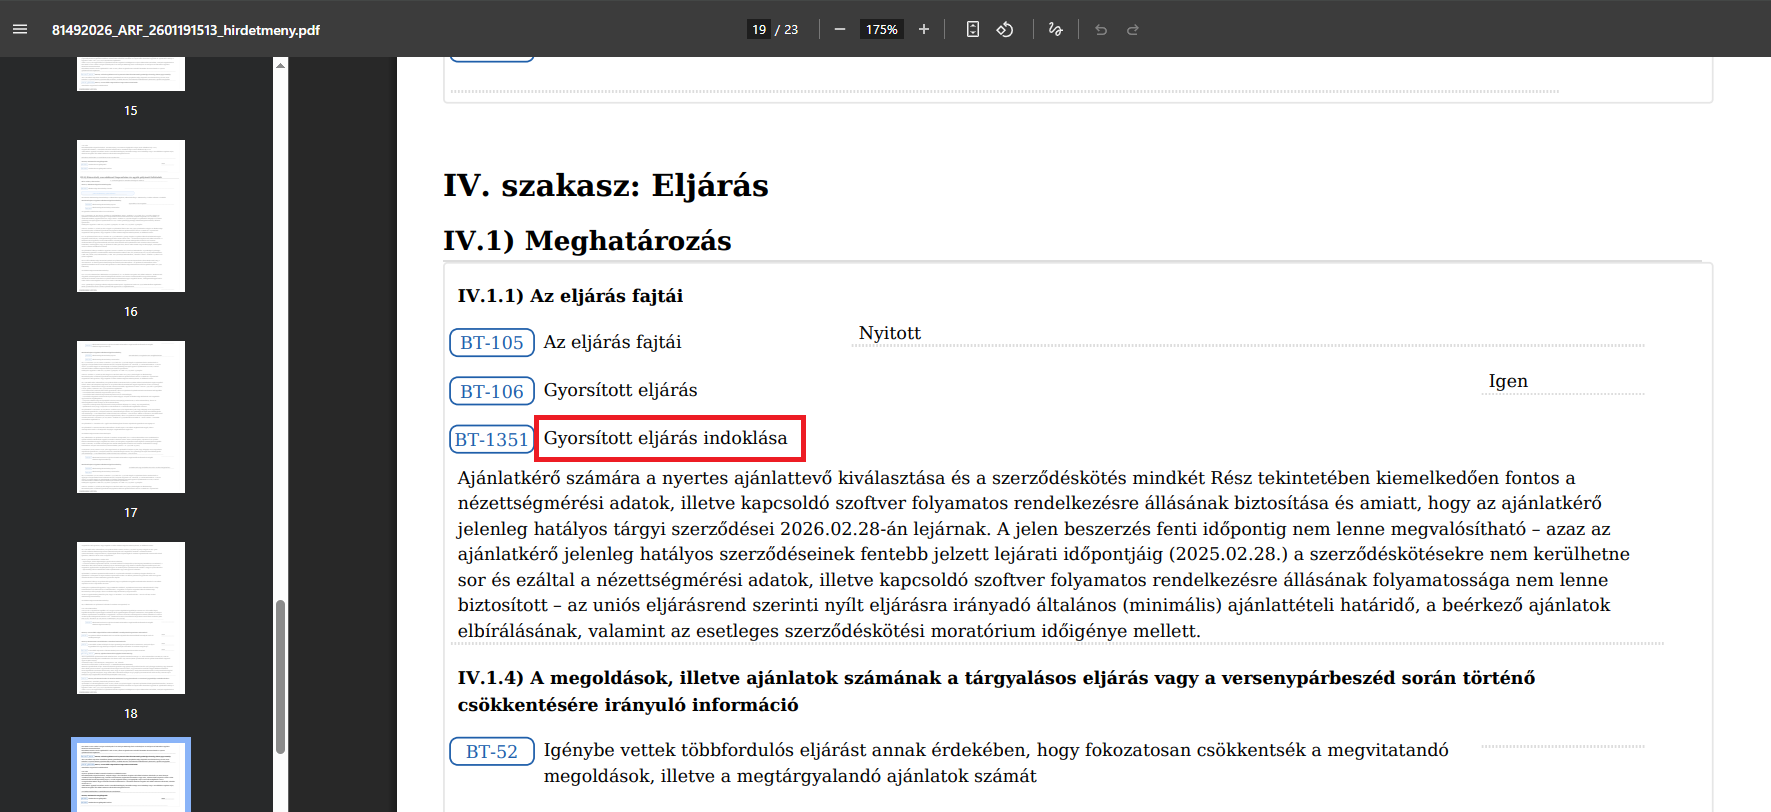Click the BT-106 field badge
The height and width of the screenshot is (812, 1771).
coord(491,391)
